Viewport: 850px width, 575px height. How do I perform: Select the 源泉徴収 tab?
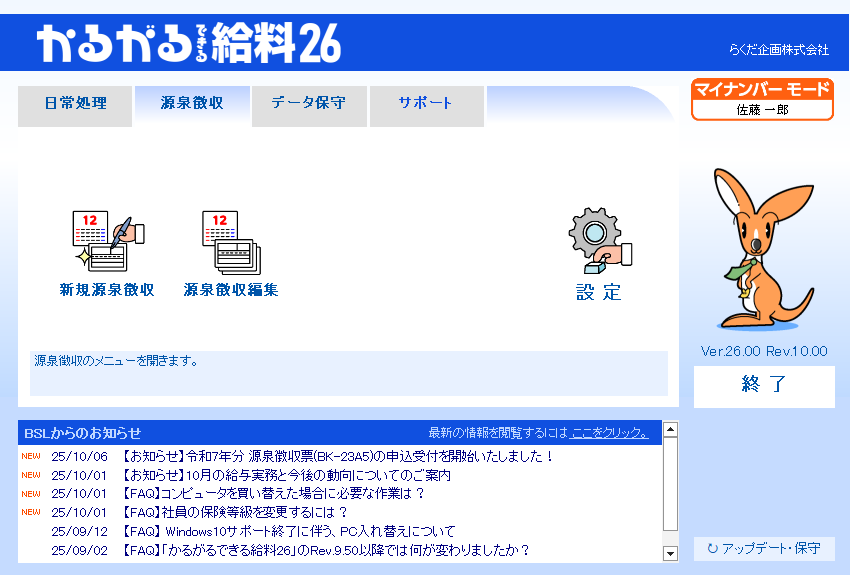click(x=191, y=103)
